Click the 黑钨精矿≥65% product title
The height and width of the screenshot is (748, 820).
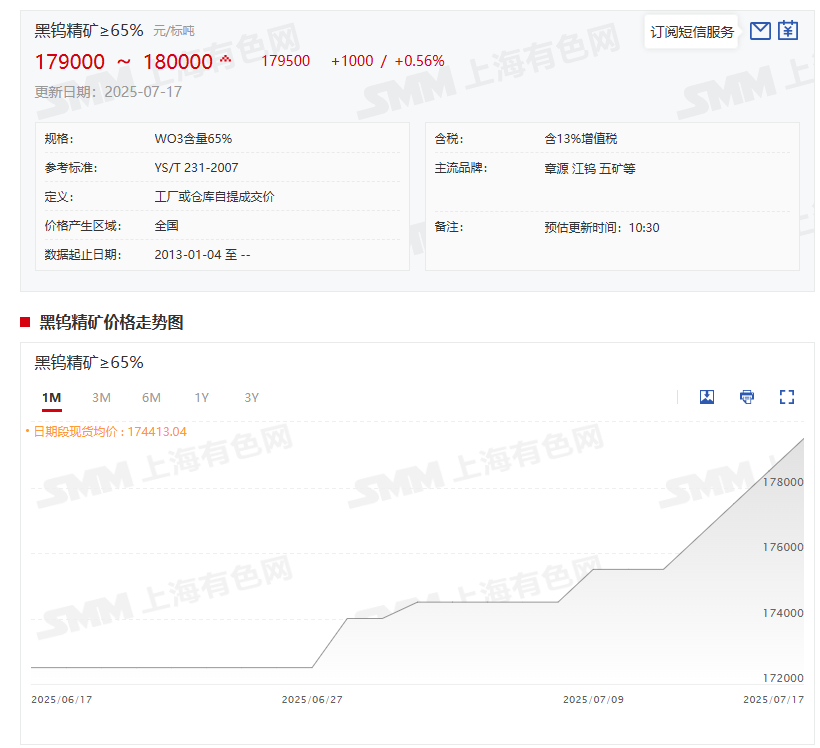[x=89, y=30]
